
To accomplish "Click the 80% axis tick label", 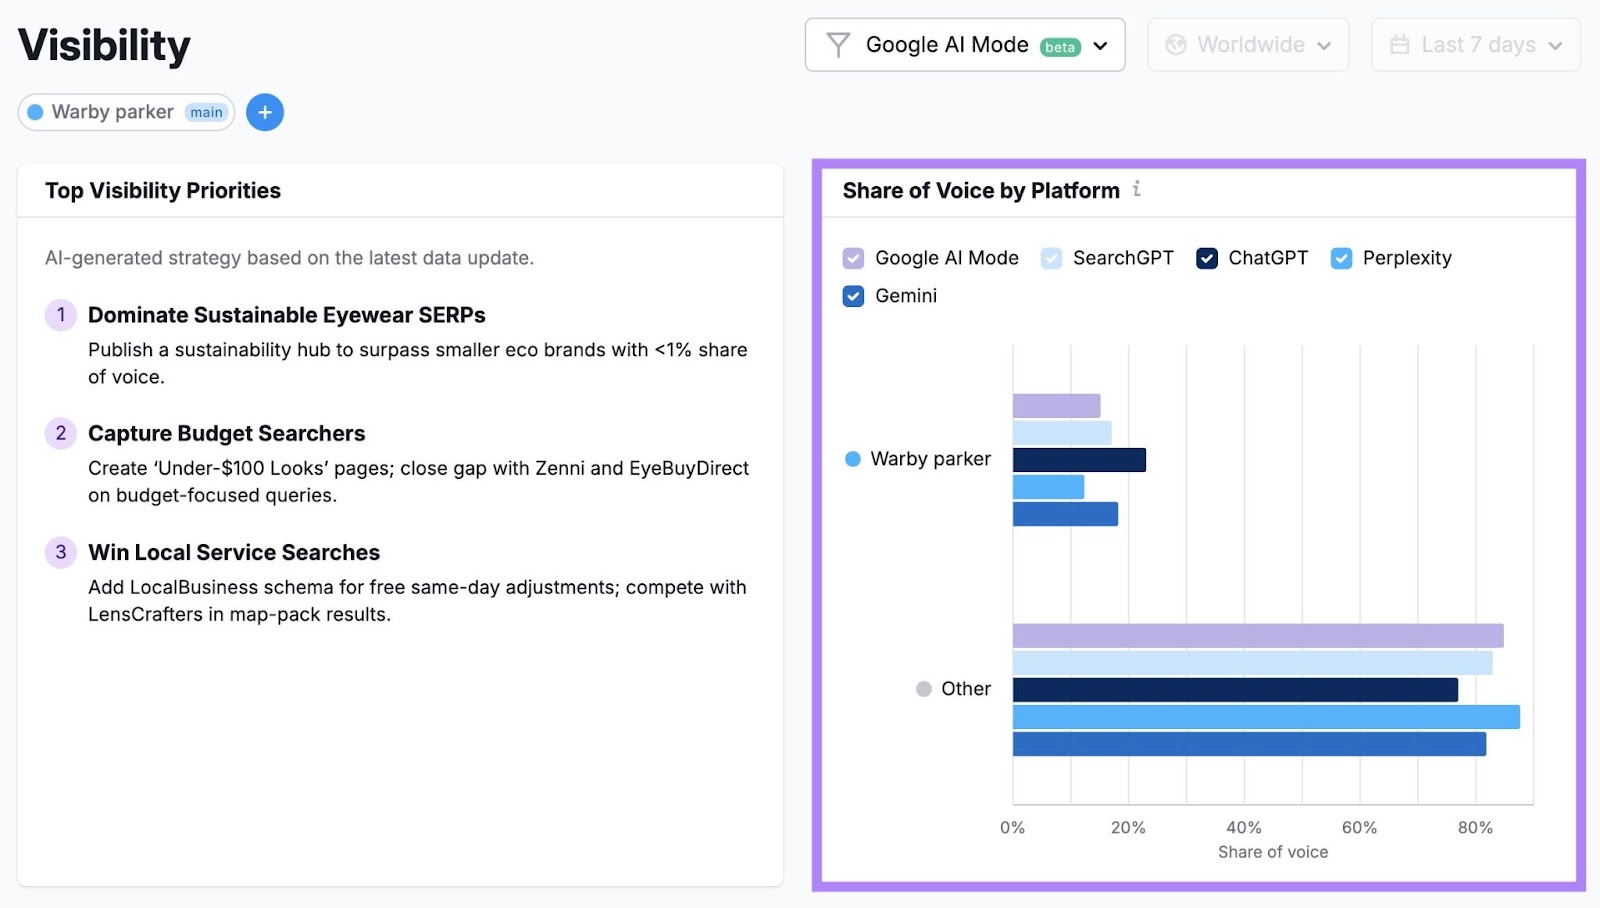I will (1475, 828).
